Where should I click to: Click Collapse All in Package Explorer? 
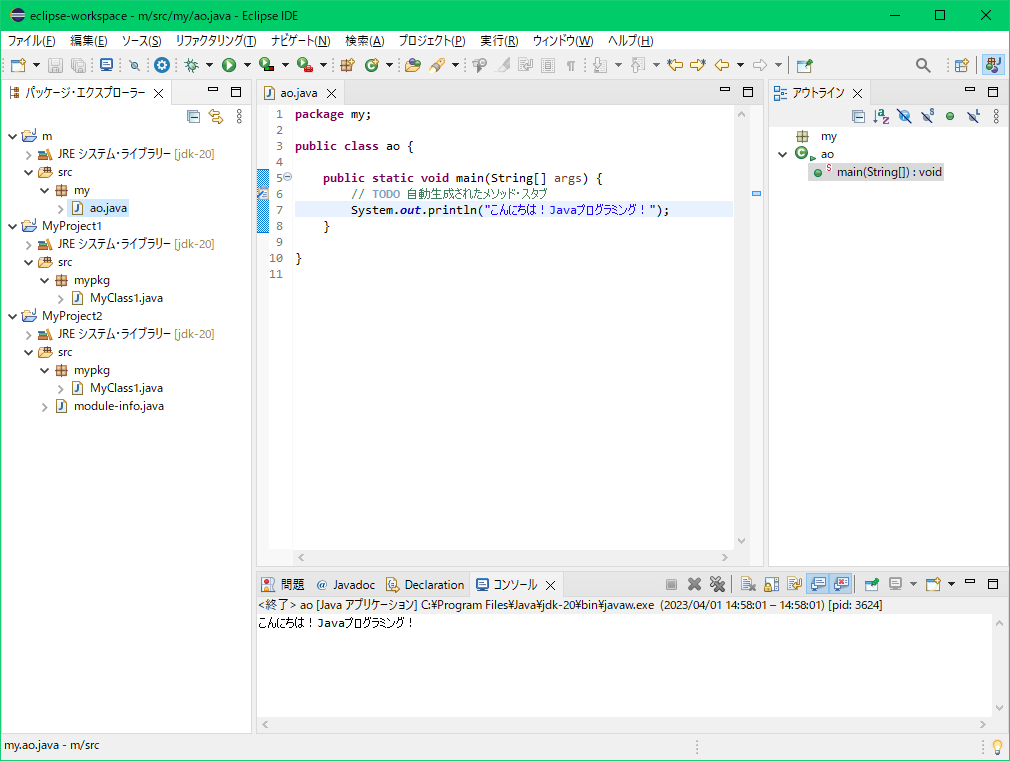point(193,117)
